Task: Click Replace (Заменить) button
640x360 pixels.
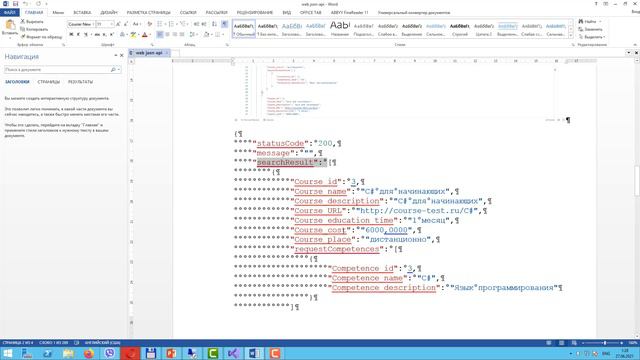Action: (x=590, y=29)
